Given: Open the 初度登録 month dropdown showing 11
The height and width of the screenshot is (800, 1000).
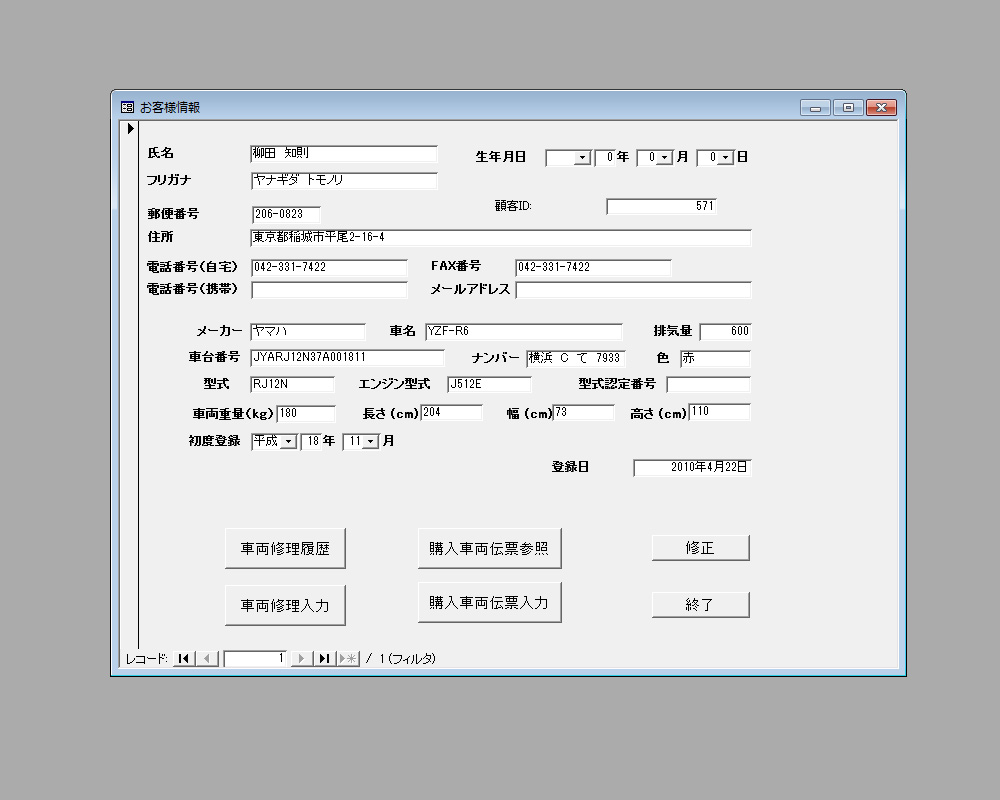Looking at the screenshot, I should pos(370,442).
